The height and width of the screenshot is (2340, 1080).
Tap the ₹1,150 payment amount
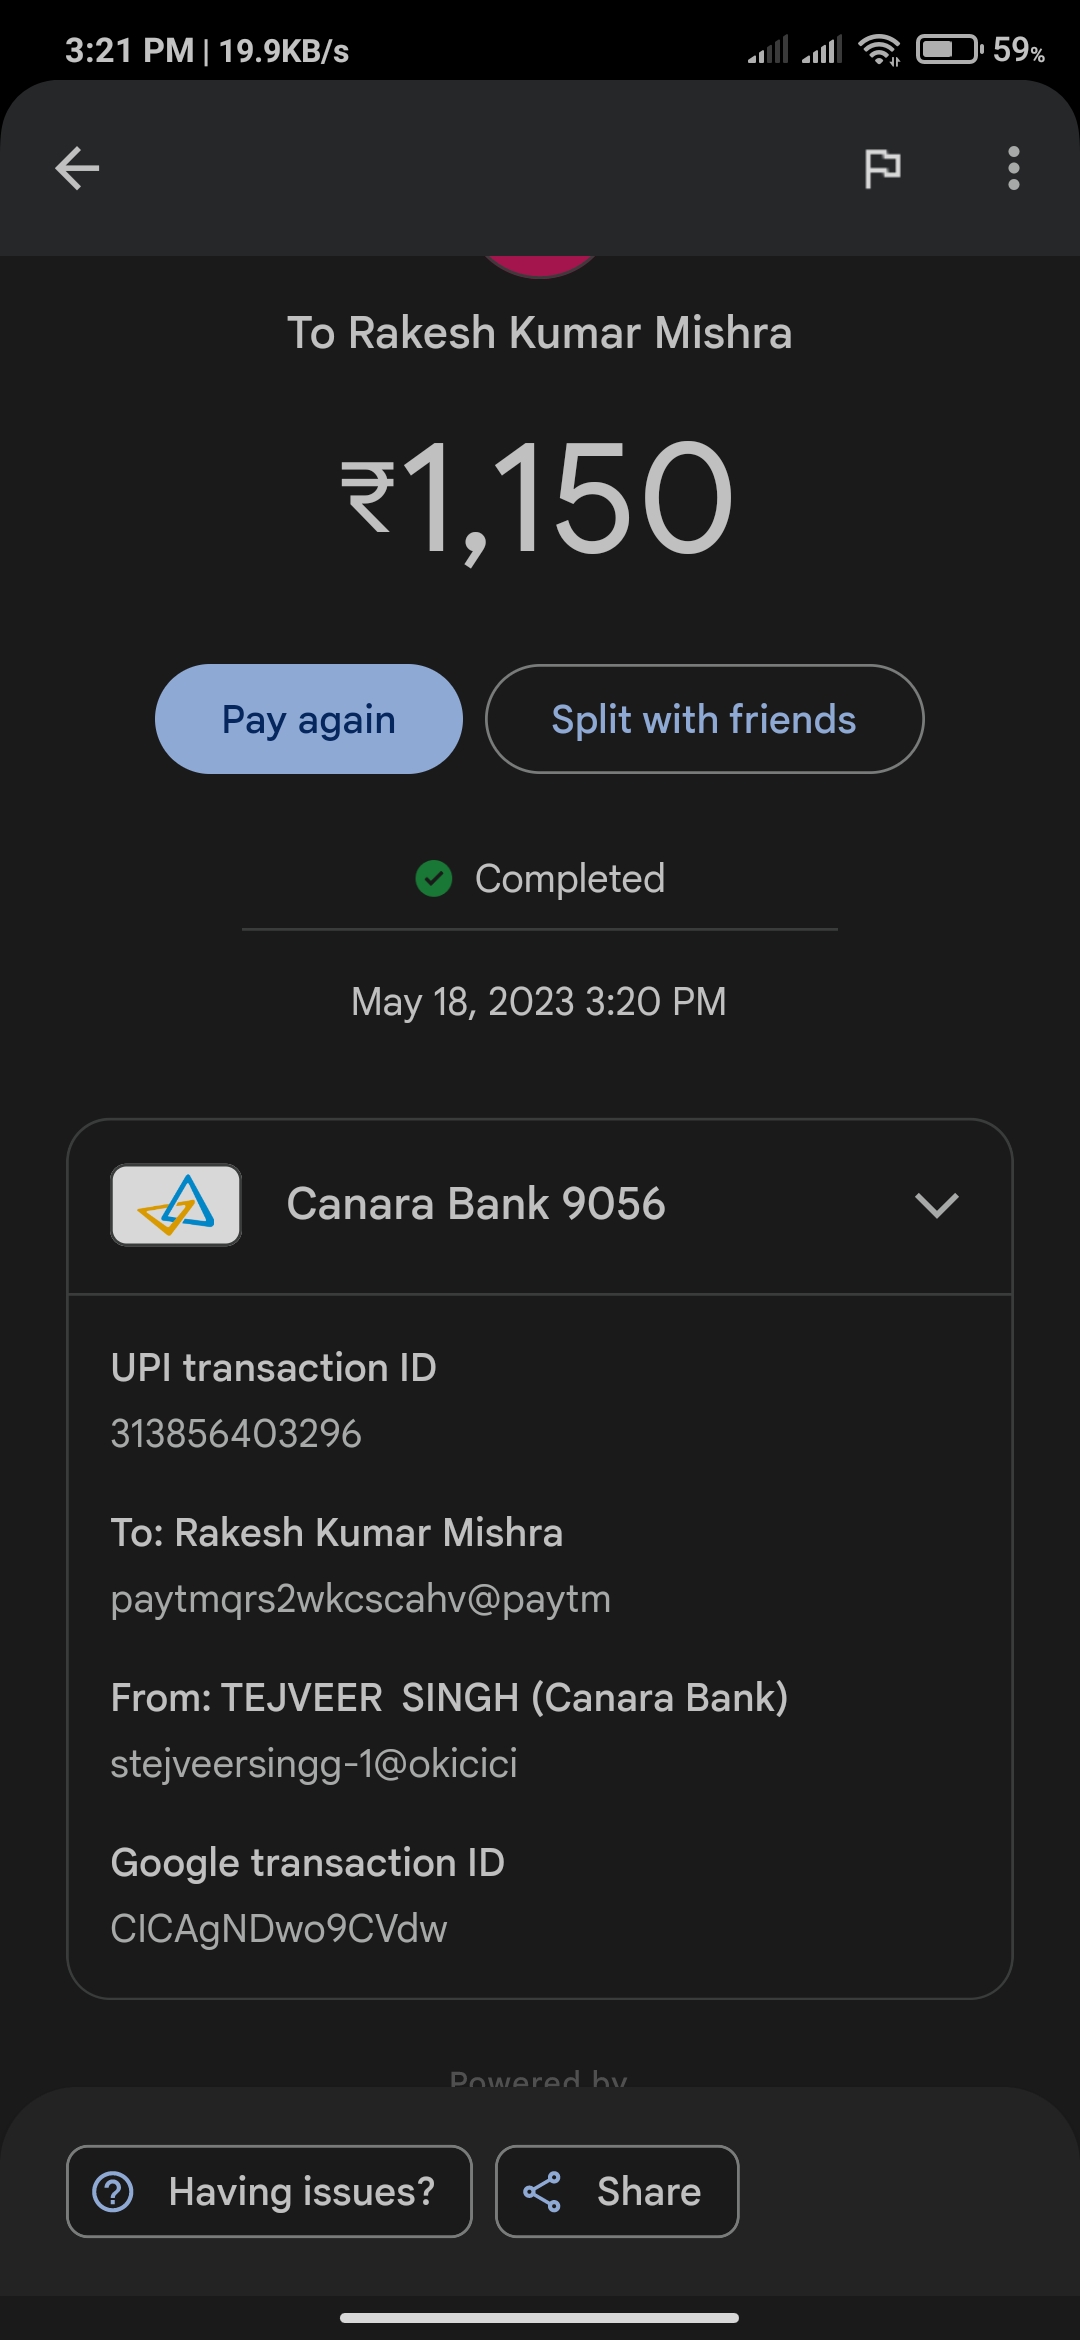(538, 499)
